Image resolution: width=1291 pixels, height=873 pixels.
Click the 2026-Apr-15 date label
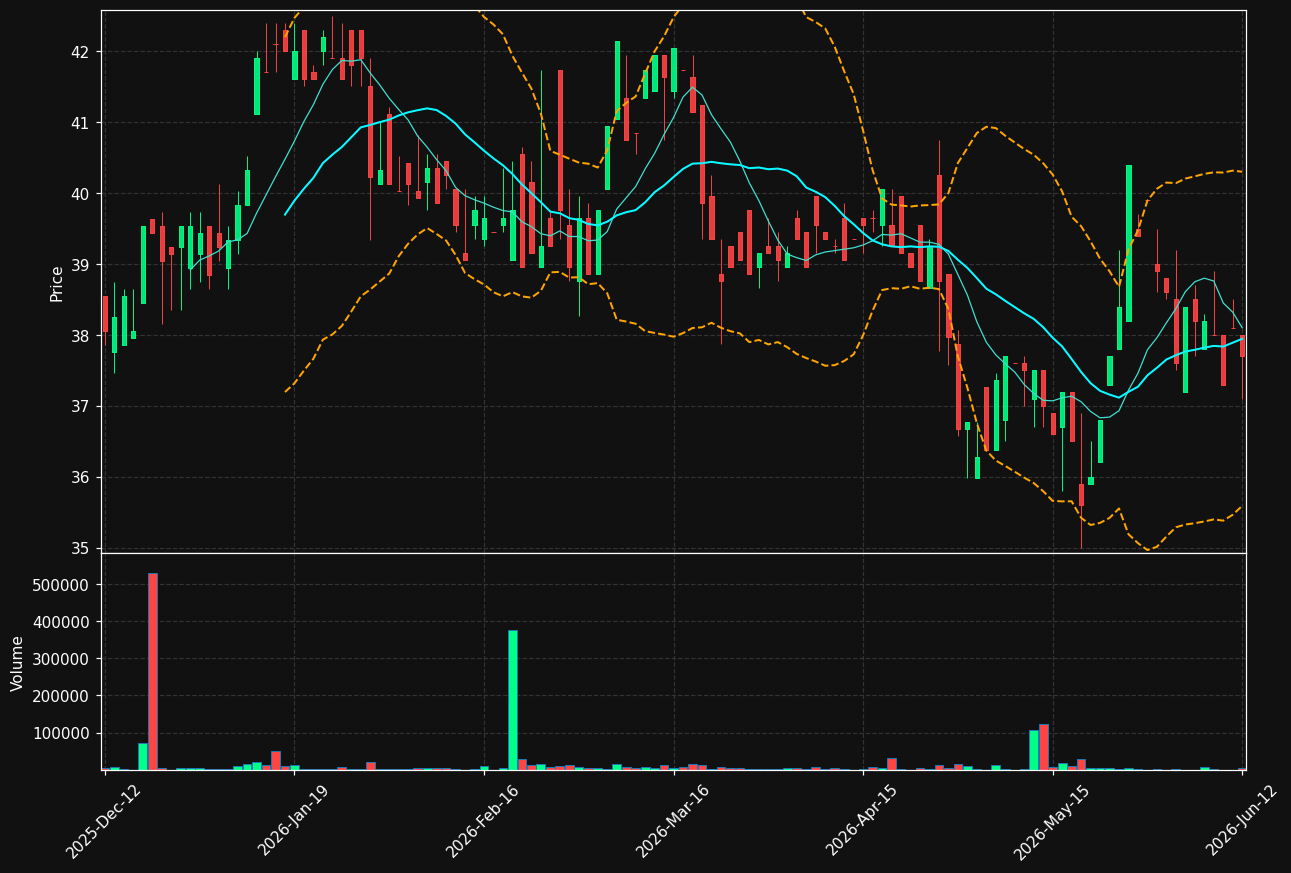[x=863, y=822]
